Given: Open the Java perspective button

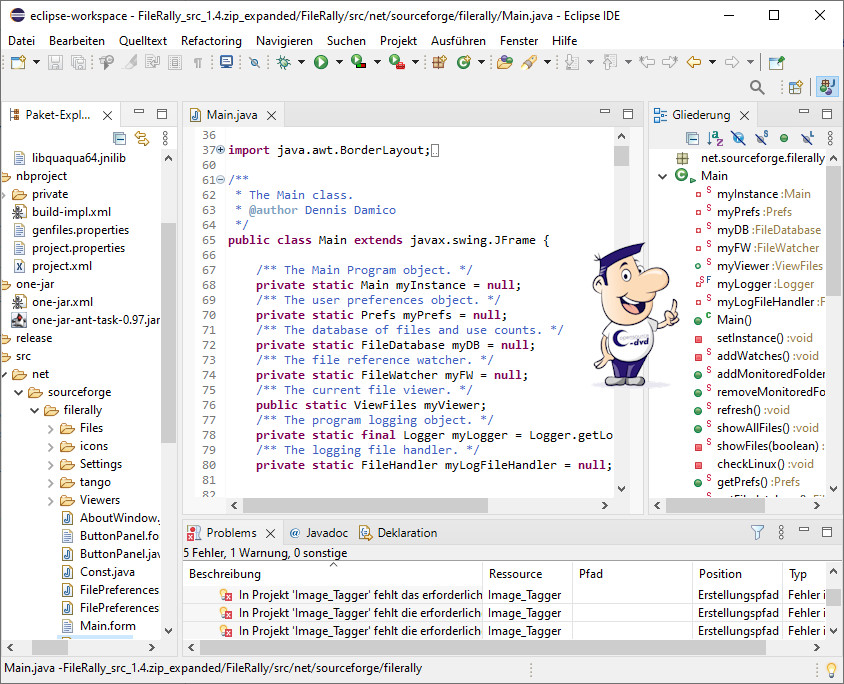Looking at the screenshot, I should point(828,88).
